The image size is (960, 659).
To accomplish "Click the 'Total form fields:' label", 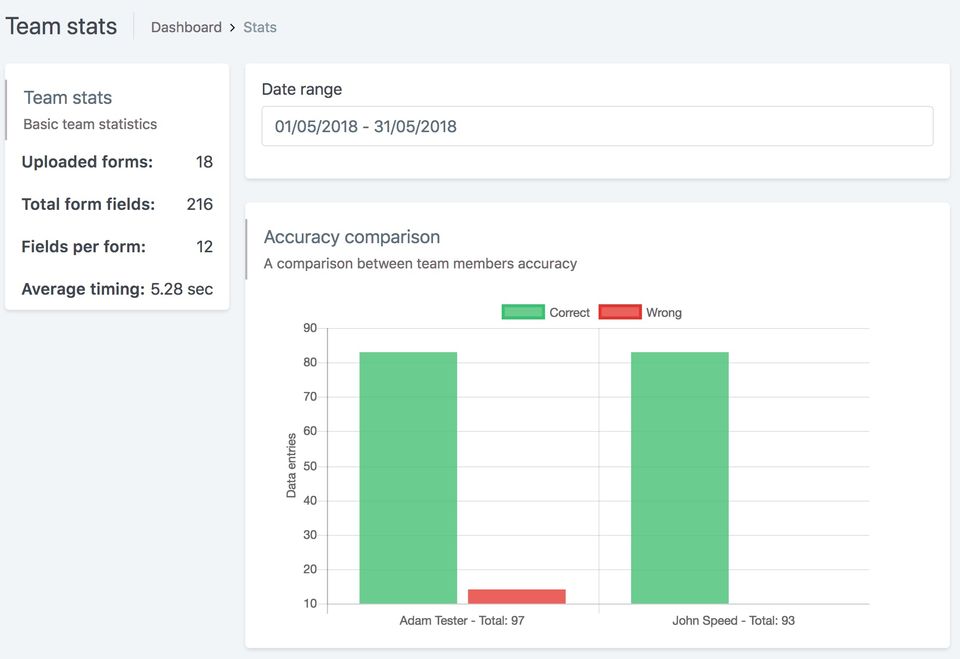I will tap(88, 204).
